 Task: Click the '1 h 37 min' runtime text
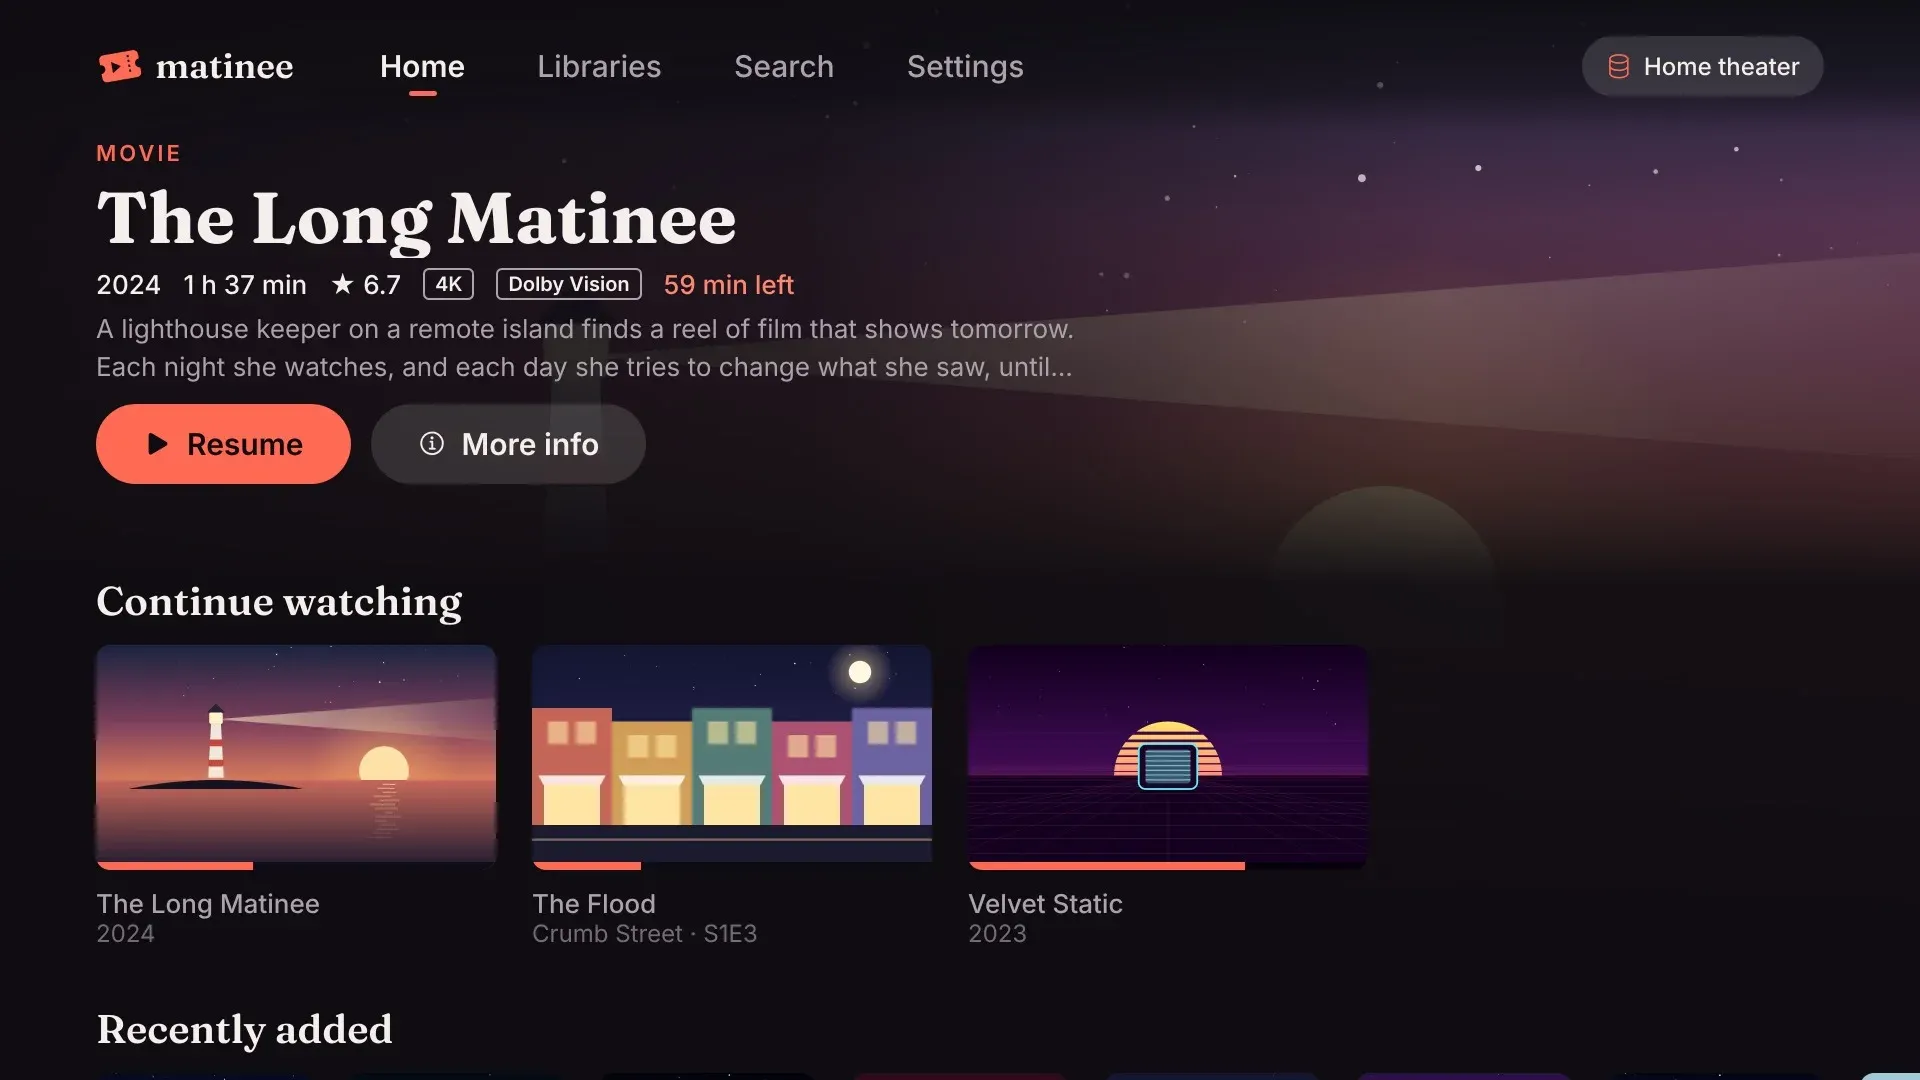coord(245,285)
